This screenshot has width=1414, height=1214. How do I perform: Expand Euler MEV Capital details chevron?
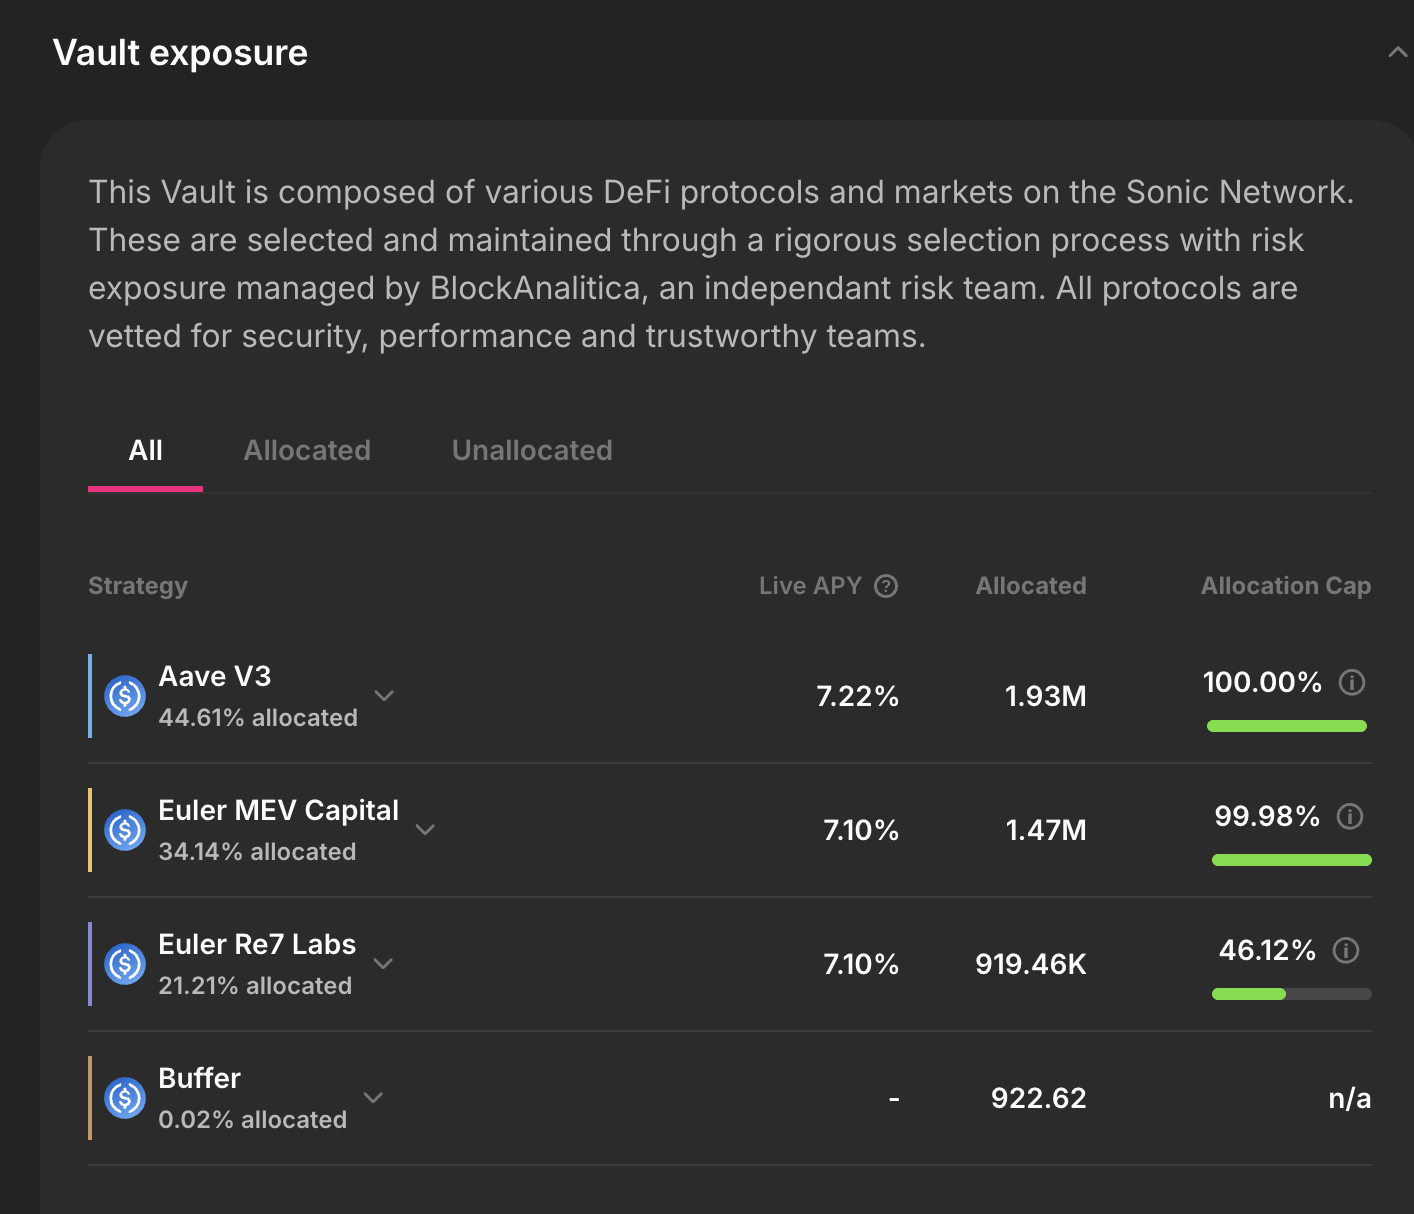tap(425, 830)
